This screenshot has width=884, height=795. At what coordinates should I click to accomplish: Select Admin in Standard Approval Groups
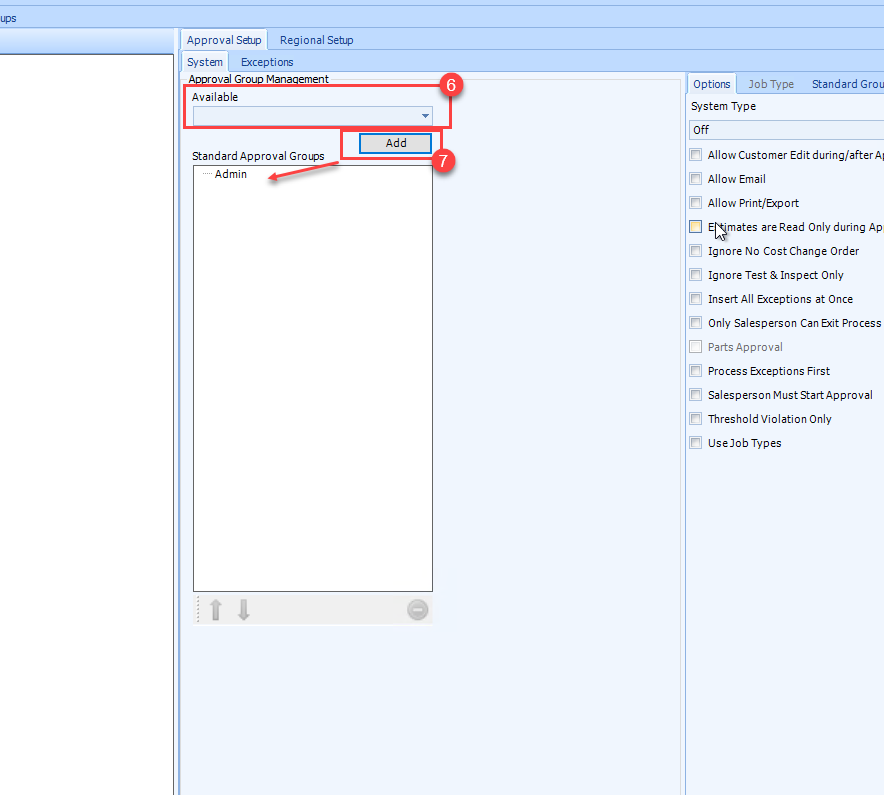231,174
